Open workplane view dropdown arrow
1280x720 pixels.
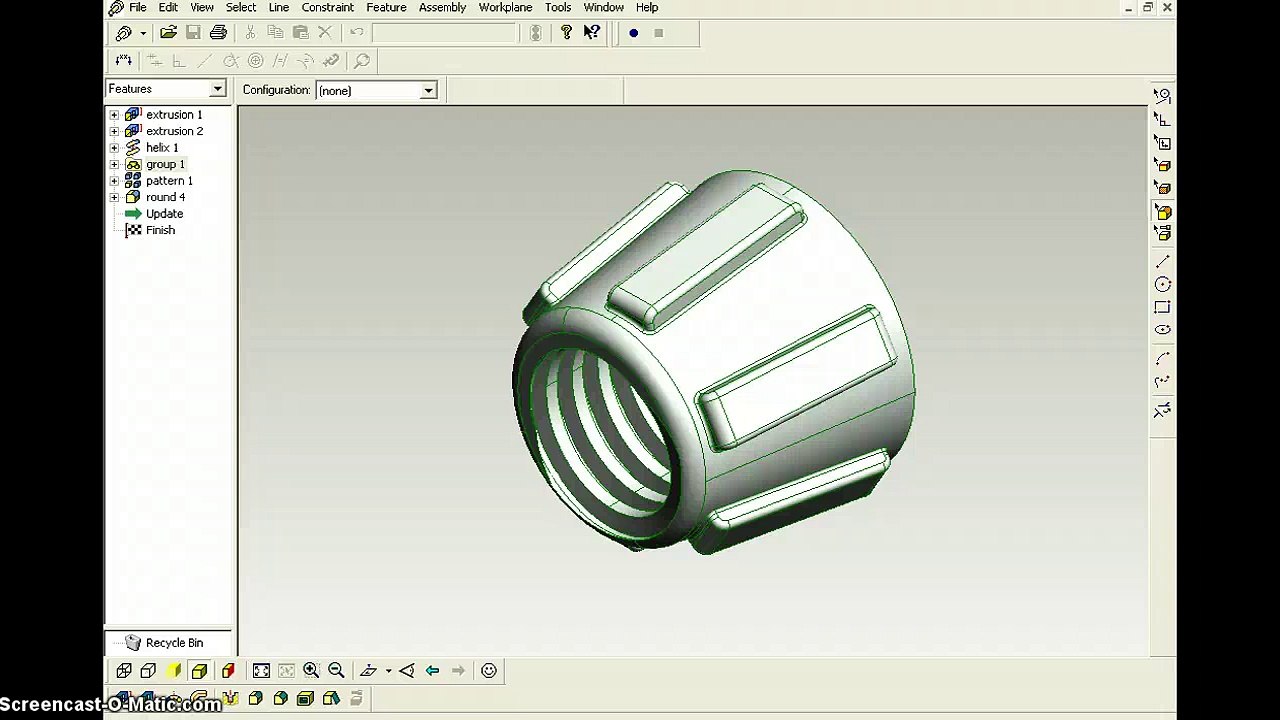[x=388, y=671]
